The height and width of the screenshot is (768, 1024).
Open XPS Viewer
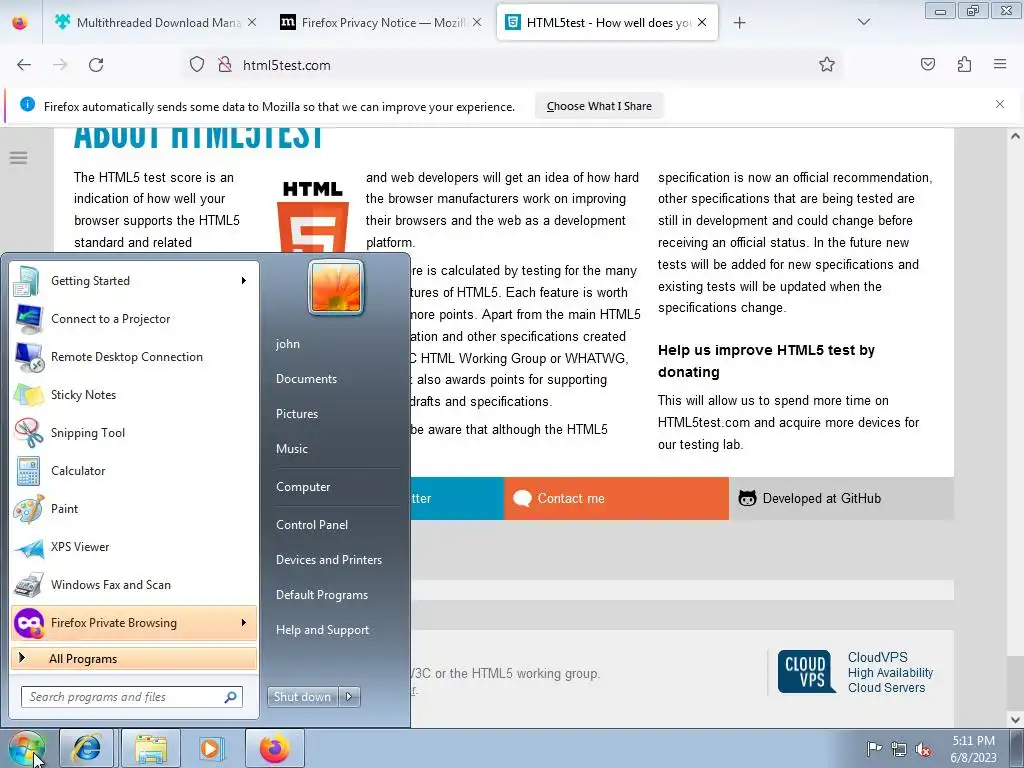[134, 547]
